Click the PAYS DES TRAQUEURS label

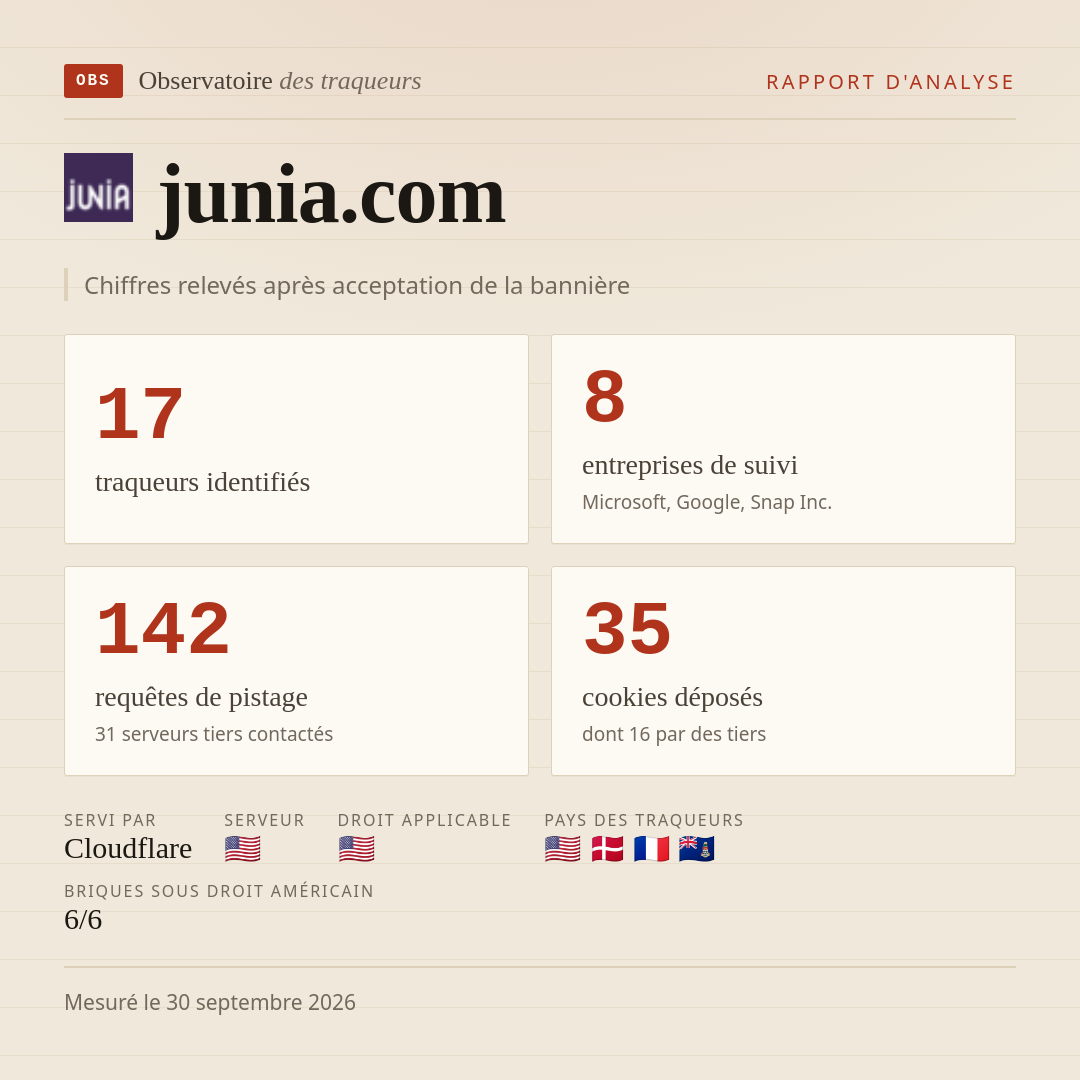pyautogui.click(x=644, y=820)
